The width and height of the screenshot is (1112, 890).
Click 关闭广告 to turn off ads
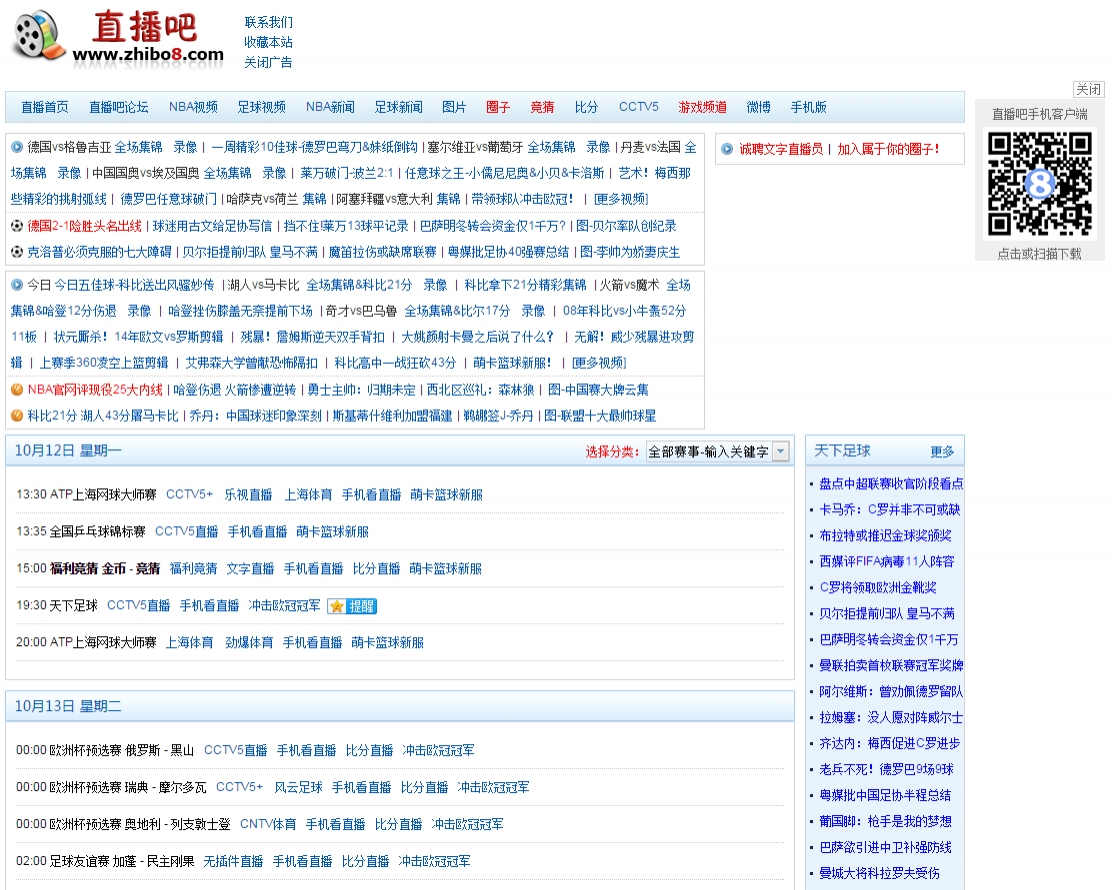(x=268, y=62)
